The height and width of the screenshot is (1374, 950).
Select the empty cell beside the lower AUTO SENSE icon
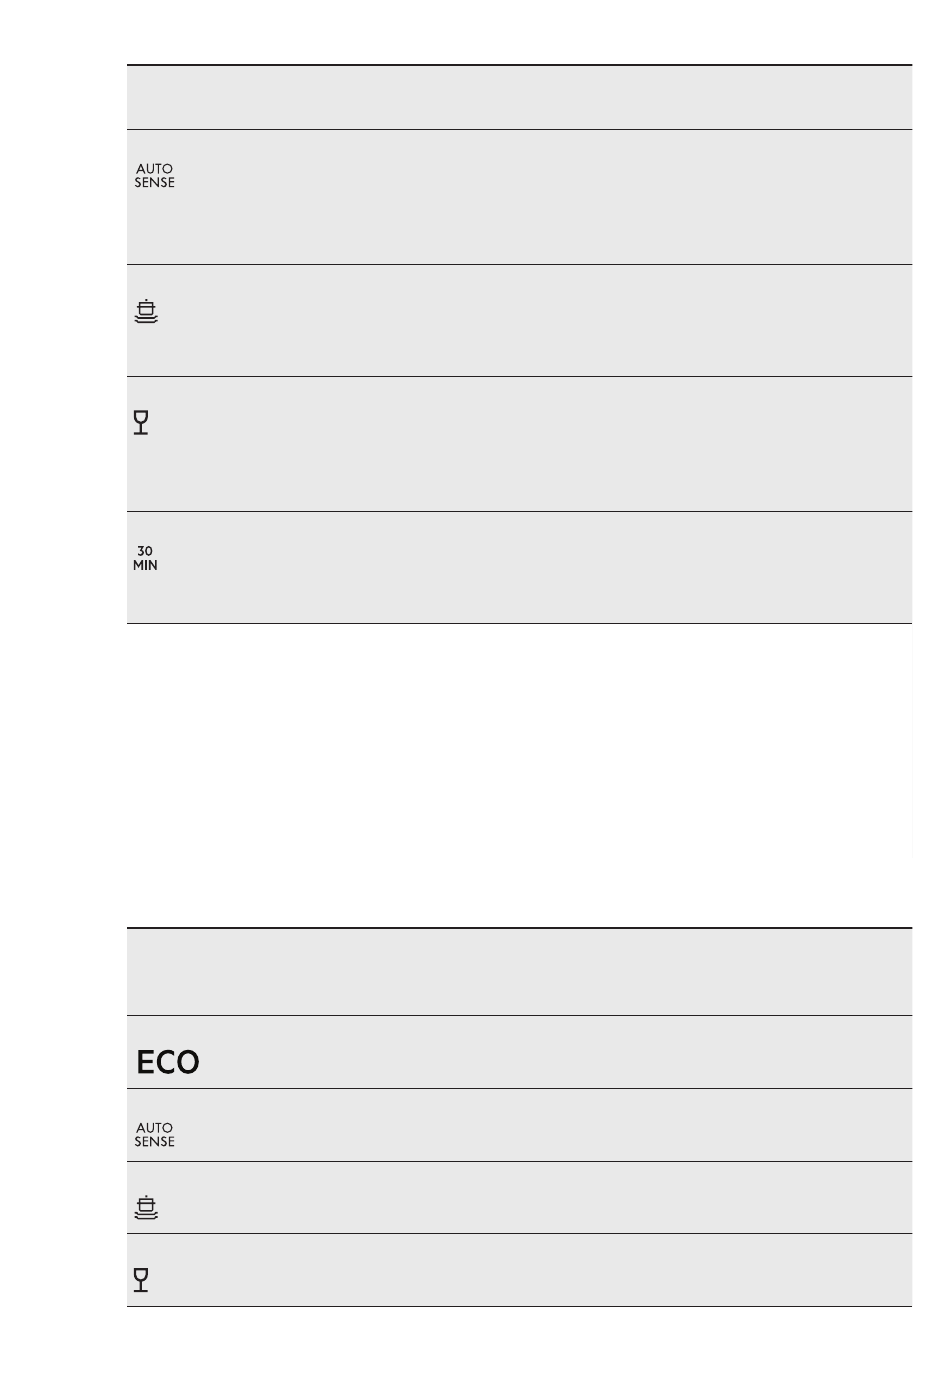click(x=545, y=1125)
